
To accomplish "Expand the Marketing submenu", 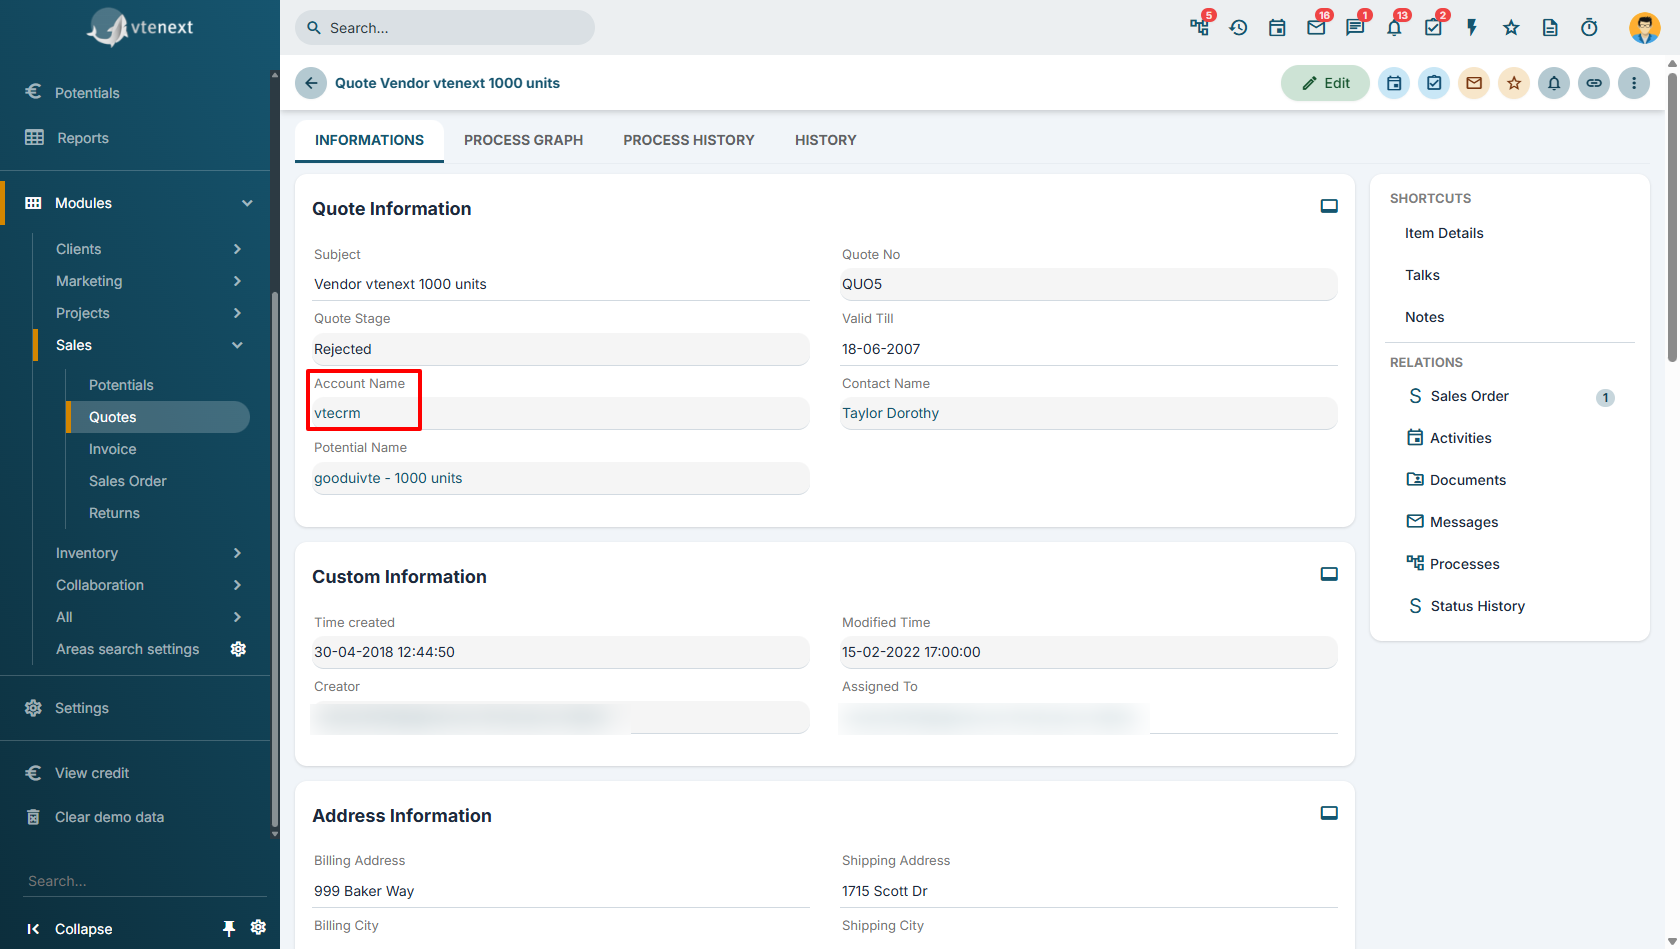I will click(237, 281).
